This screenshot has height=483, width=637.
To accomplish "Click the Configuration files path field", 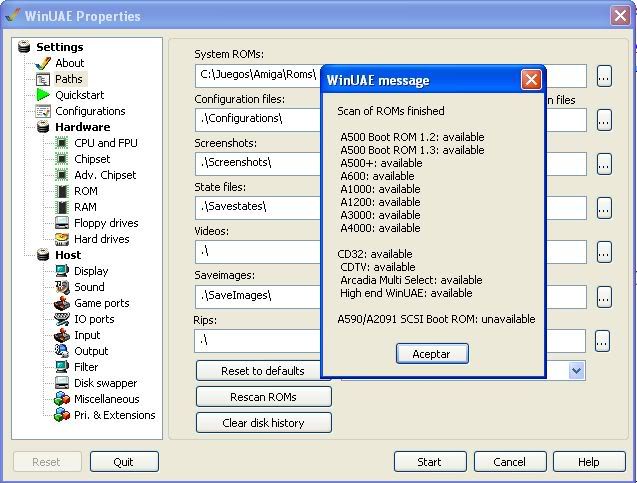I will click(x=258, y=120).
